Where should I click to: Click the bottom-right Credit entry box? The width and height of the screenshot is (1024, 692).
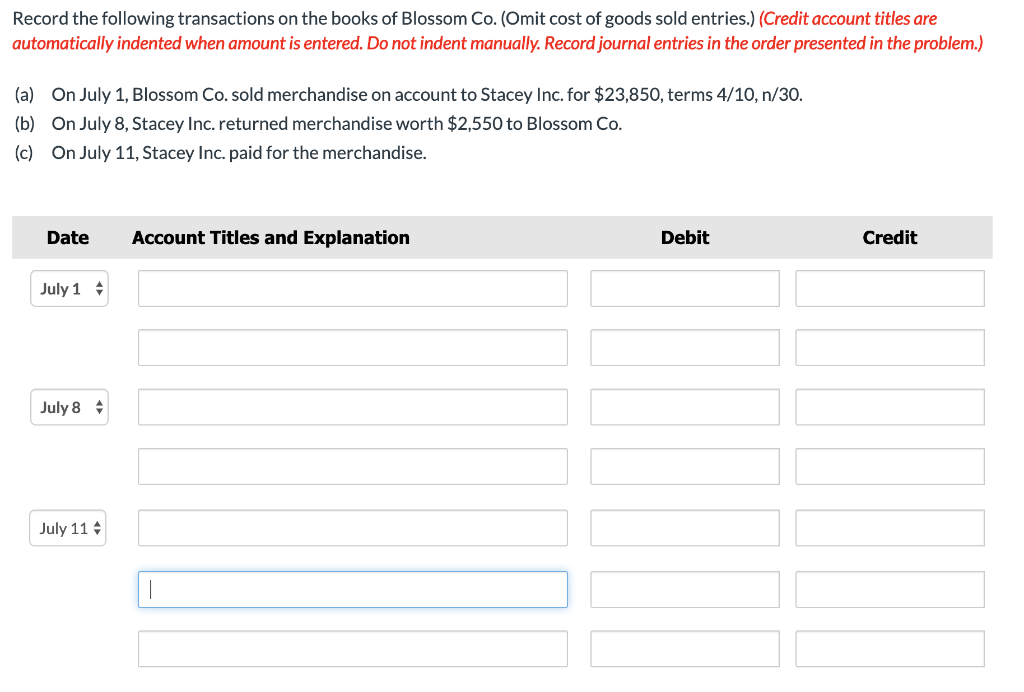889,648
